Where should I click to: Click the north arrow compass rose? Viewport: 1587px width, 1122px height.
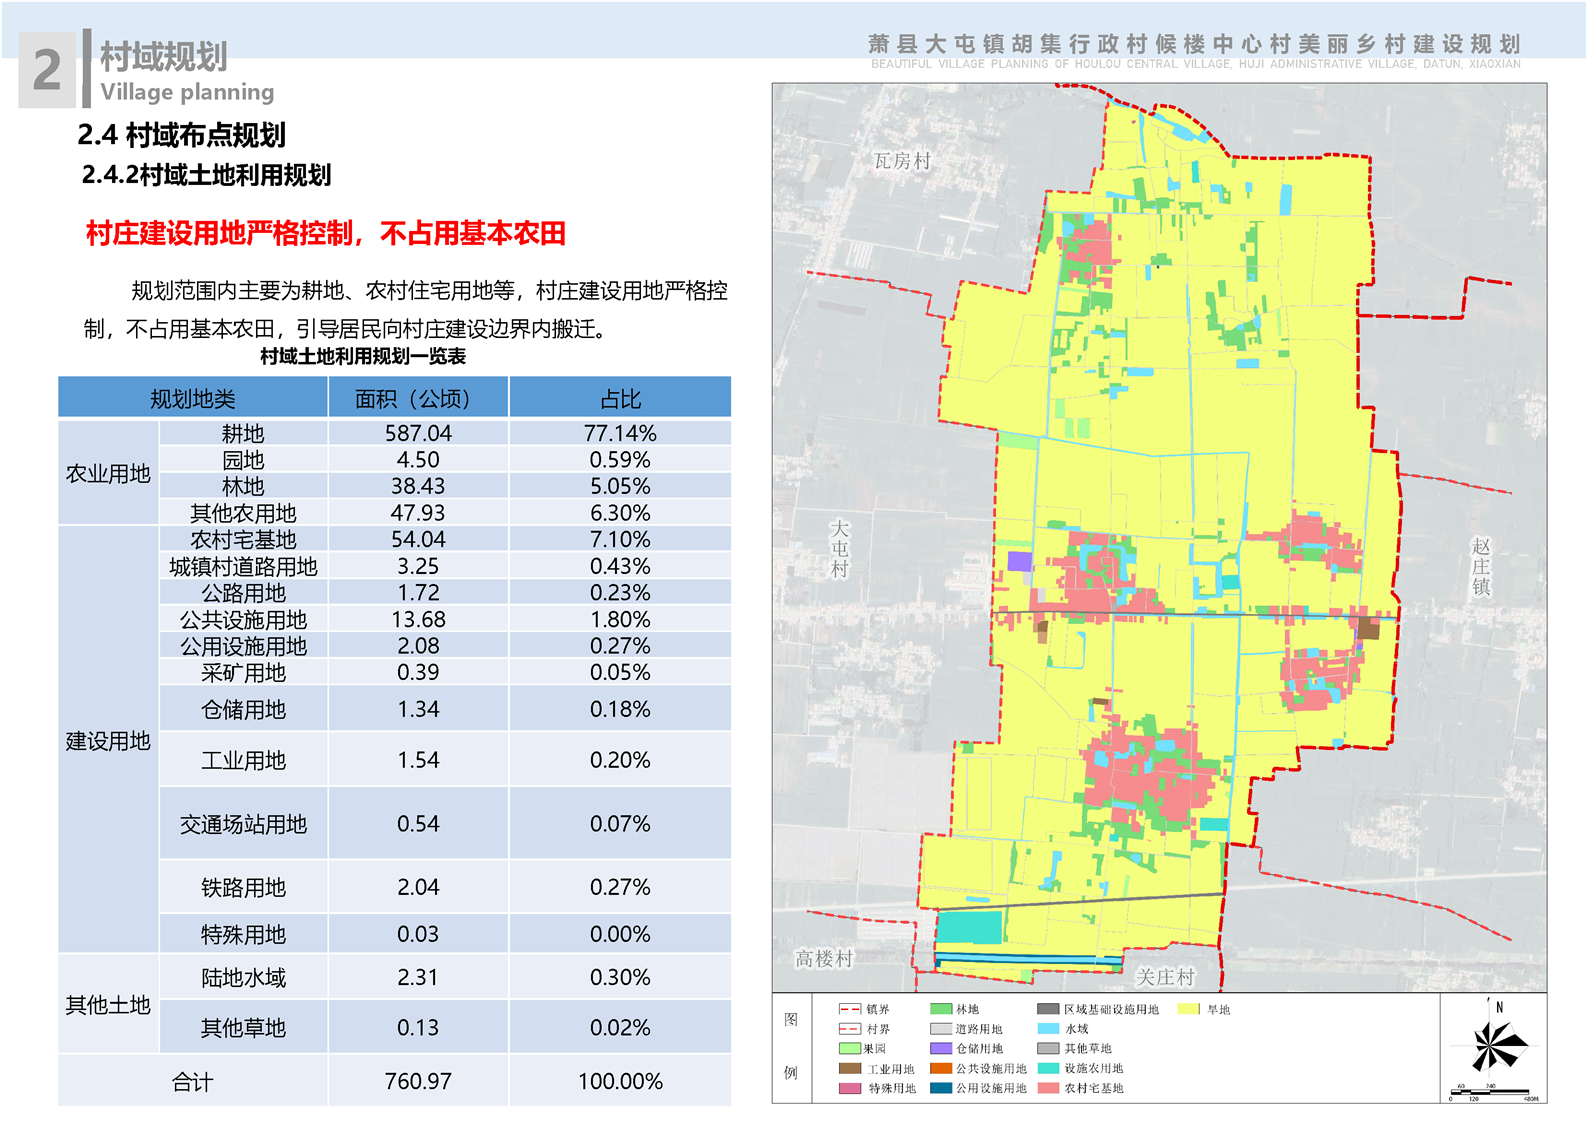pos(1497,1045)
